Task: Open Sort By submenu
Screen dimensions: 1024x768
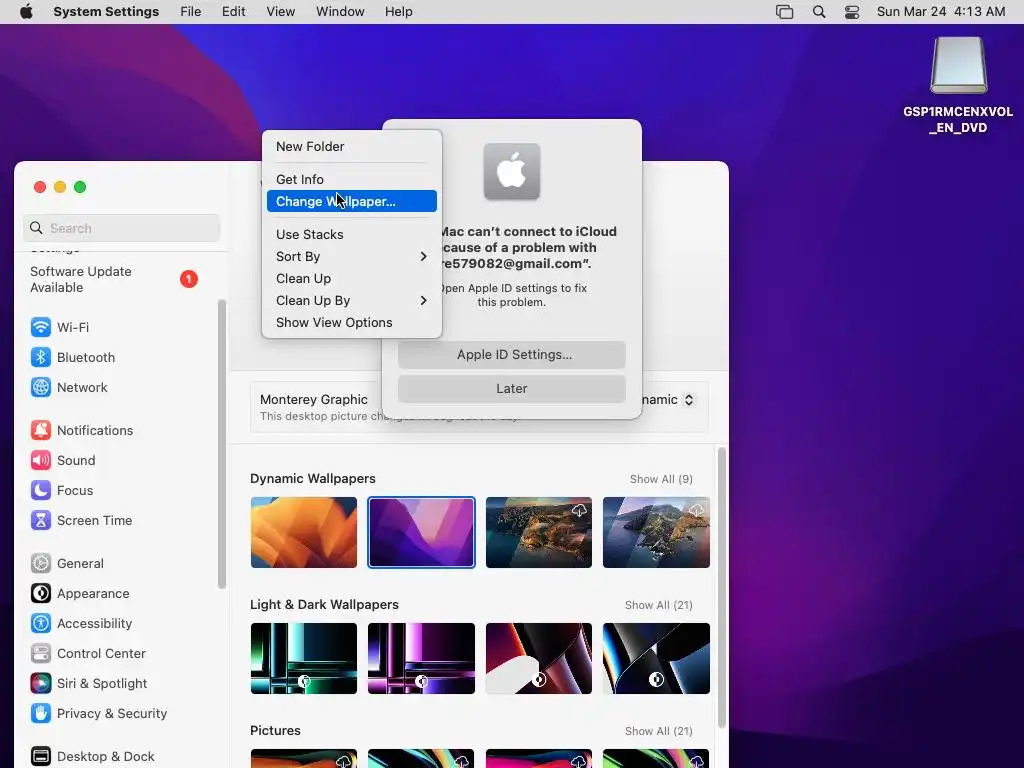Action: pos(351,257)
